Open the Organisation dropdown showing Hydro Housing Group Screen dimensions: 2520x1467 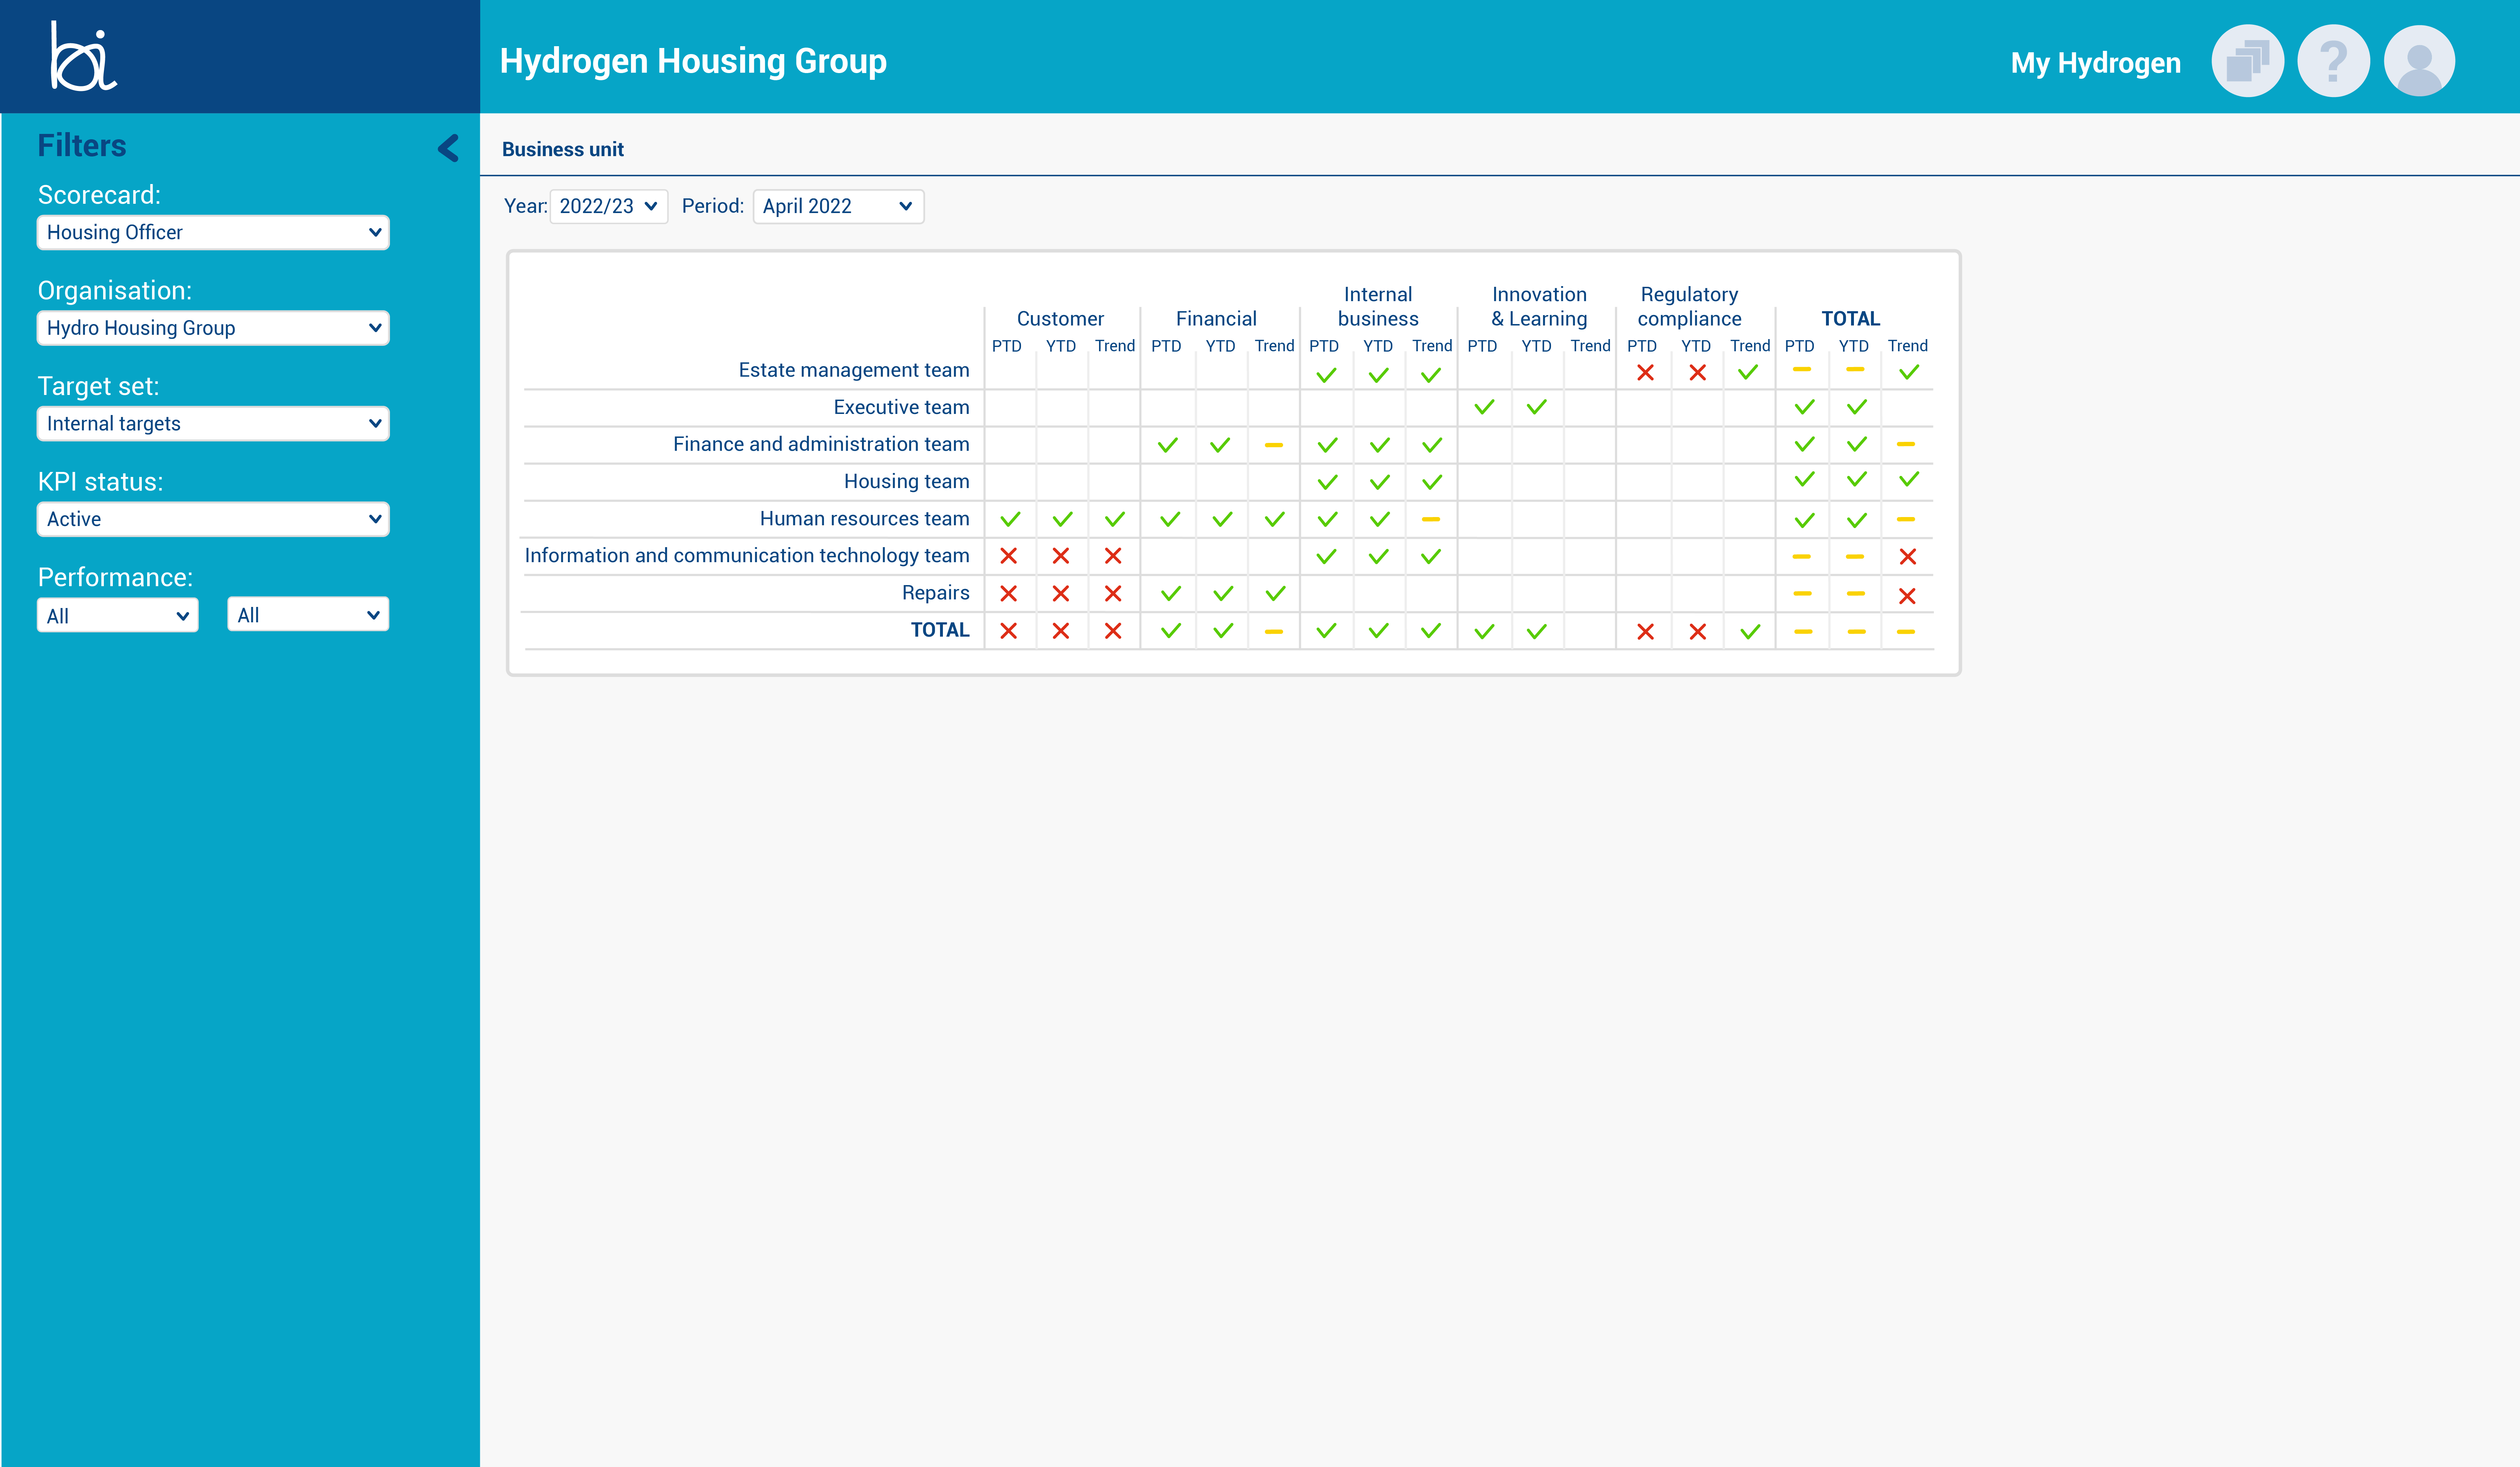[213, 328]
